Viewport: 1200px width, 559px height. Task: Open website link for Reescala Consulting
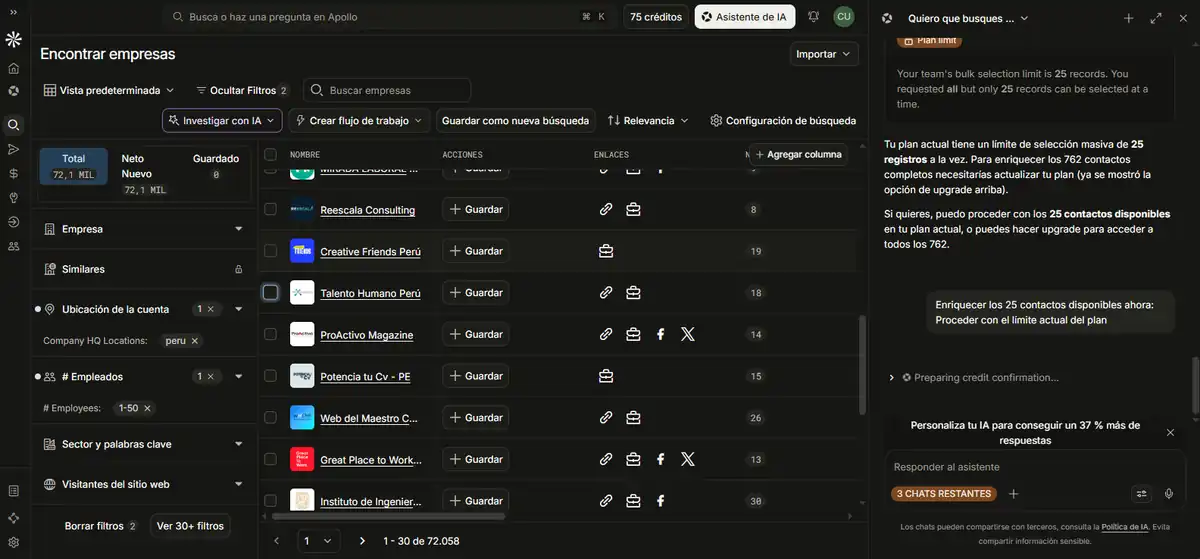[x=606, y=210]
